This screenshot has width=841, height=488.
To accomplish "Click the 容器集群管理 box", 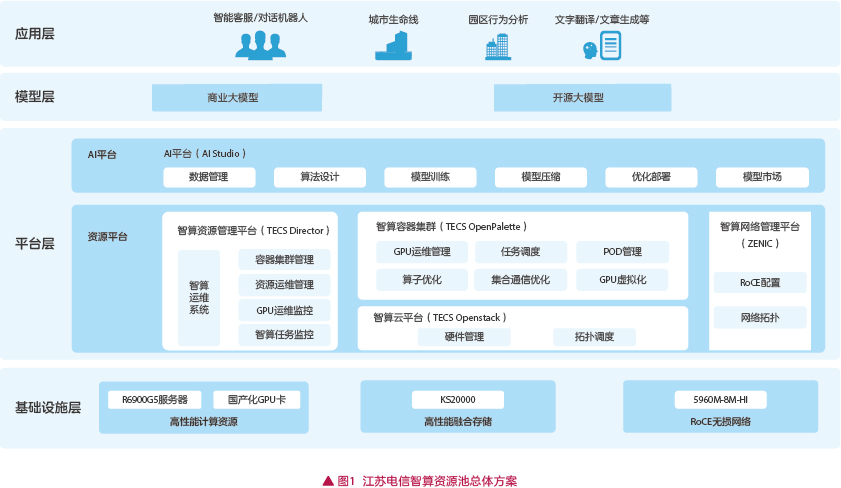I will tap(284, 260).
